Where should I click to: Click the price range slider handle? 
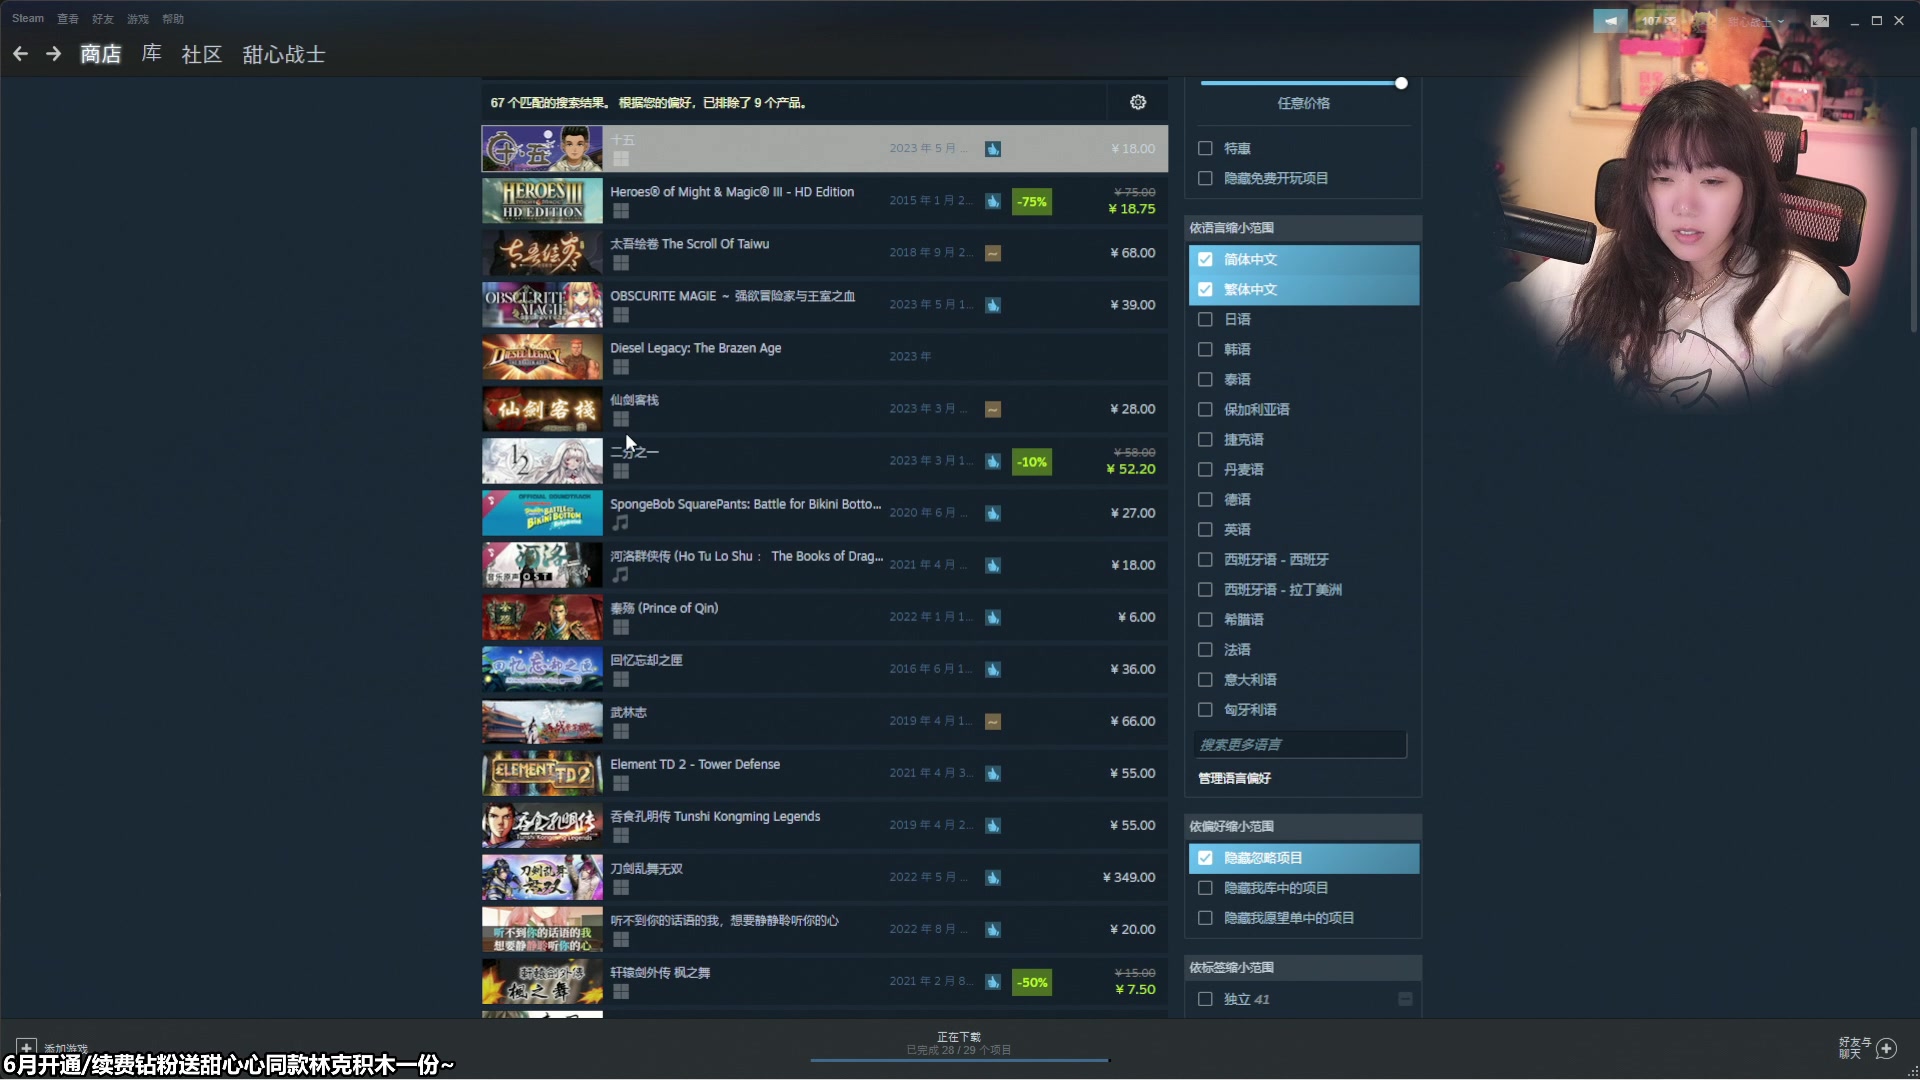1401,83
